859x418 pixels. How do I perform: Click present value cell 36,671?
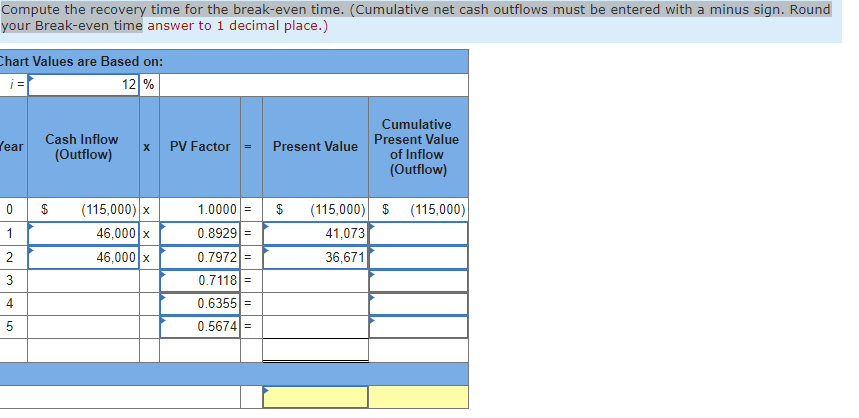316,257
